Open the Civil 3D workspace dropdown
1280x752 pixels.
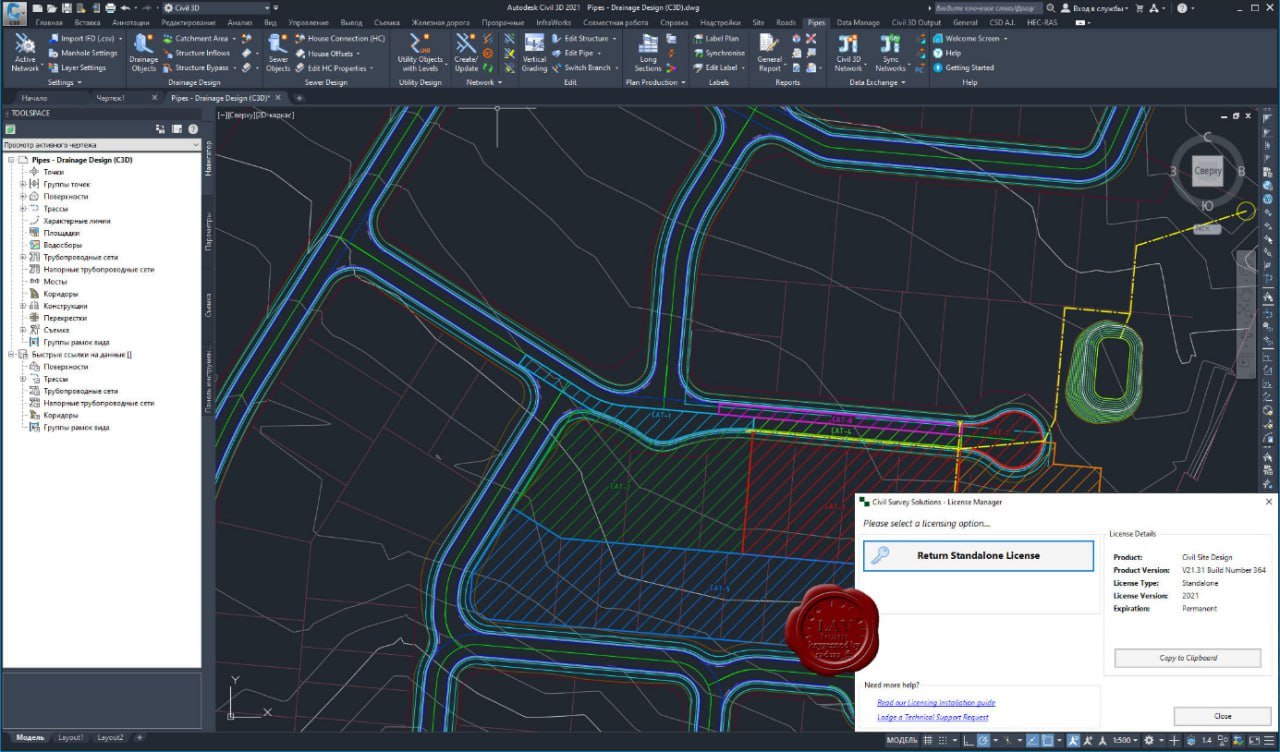click(x=215, y=8)
